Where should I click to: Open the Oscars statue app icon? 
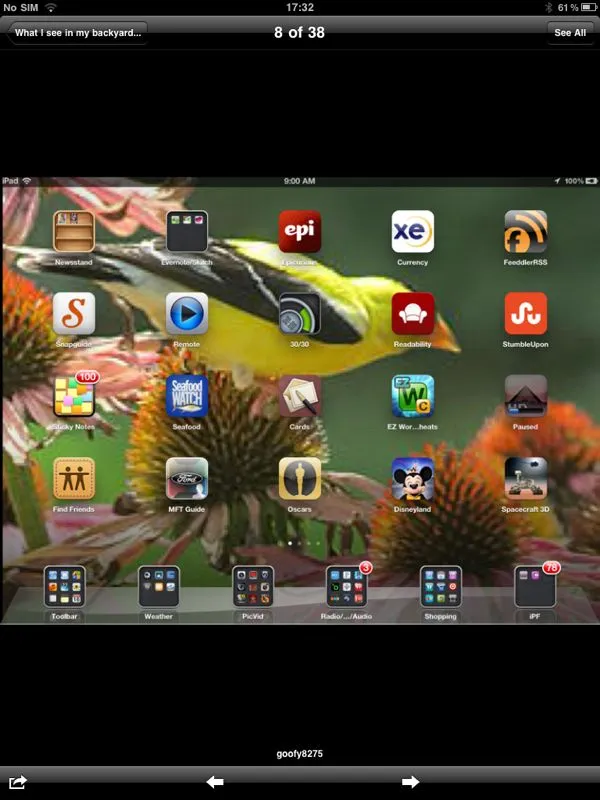coord(299,478)
